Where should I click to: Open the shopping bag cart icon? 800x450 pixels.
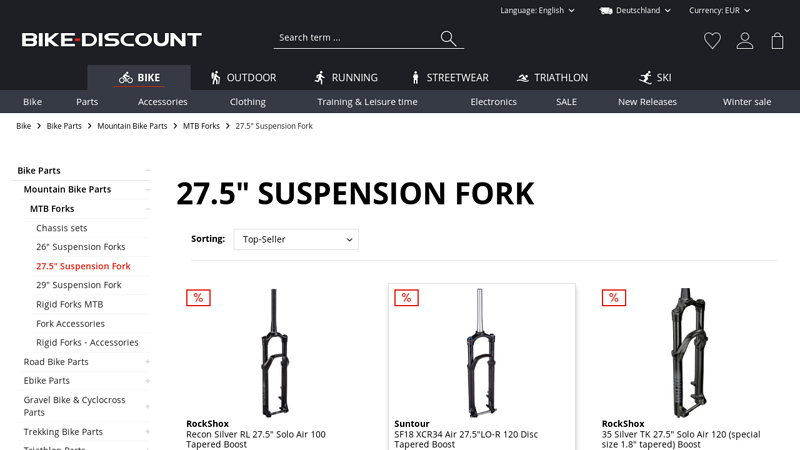777,40
